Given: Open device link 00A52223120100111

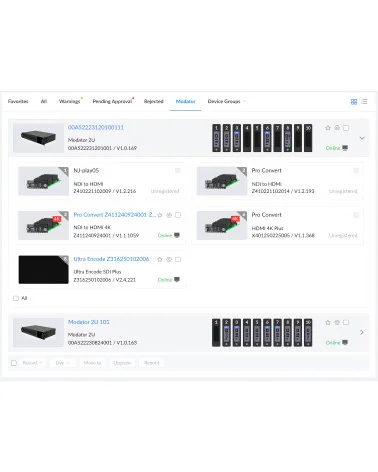Looking at the screenshot, I should [x=96, y=127].
